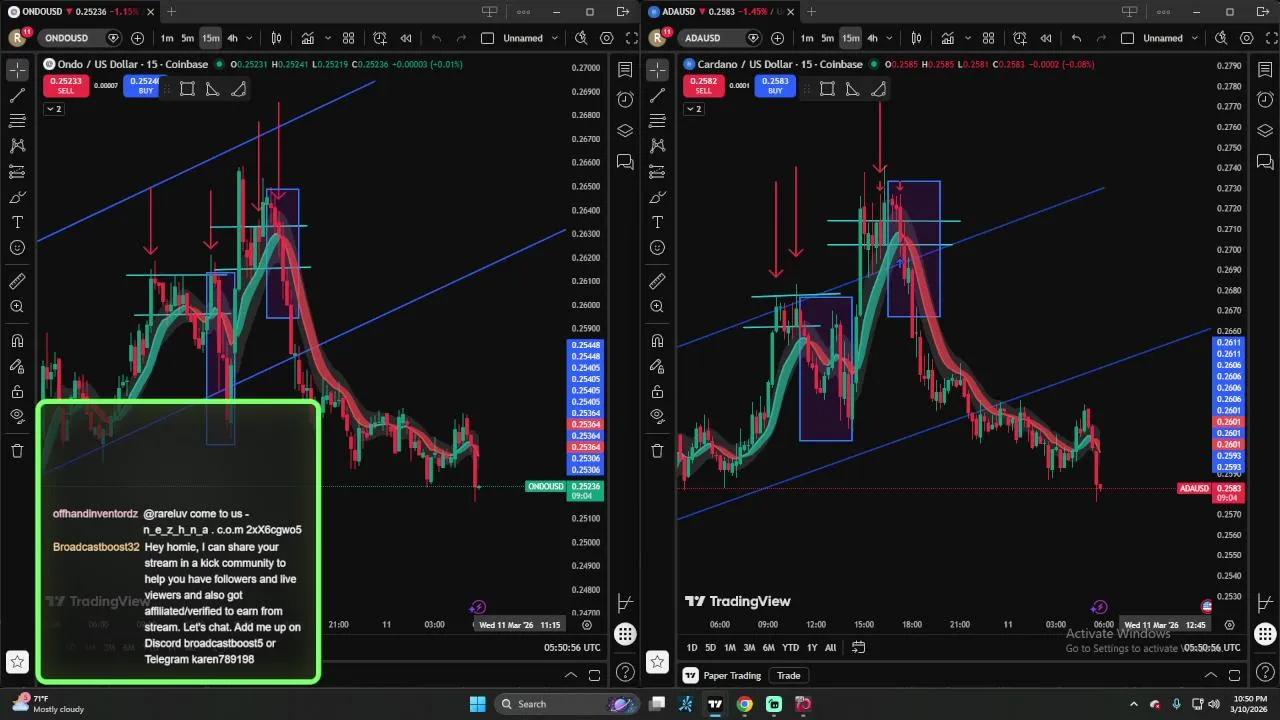The height and width of the screenshot is (720, 1280).
Task: Open the object tree layers icon in ADAUSD window
Action: (x=1265, y=131)
